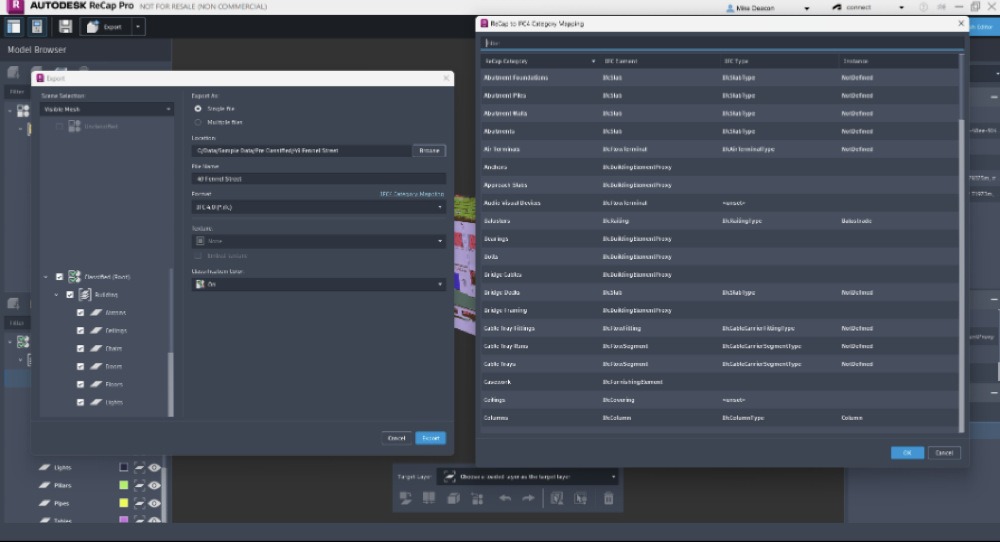Collapse the Classified (Root) tree node

(x=46, y=277)
